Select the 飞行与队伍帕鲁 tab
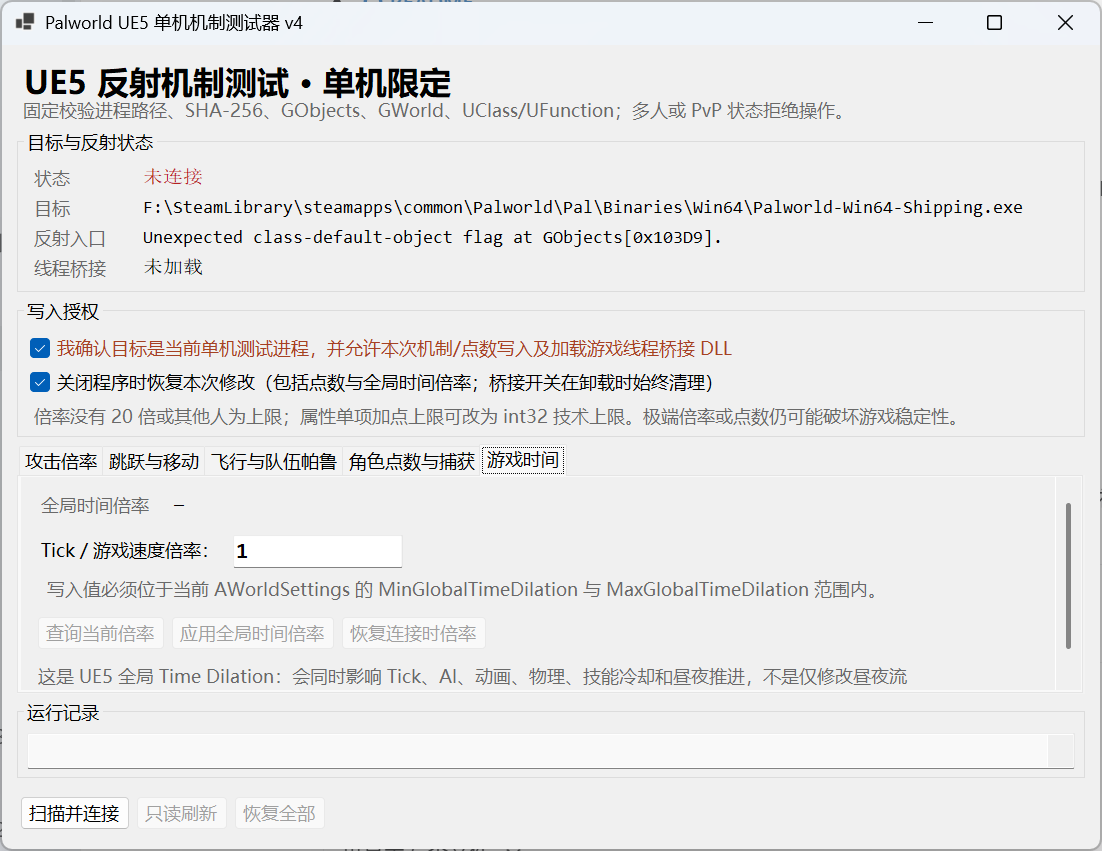The width and height of the screenshot is (1102, 851). point(274,462)
